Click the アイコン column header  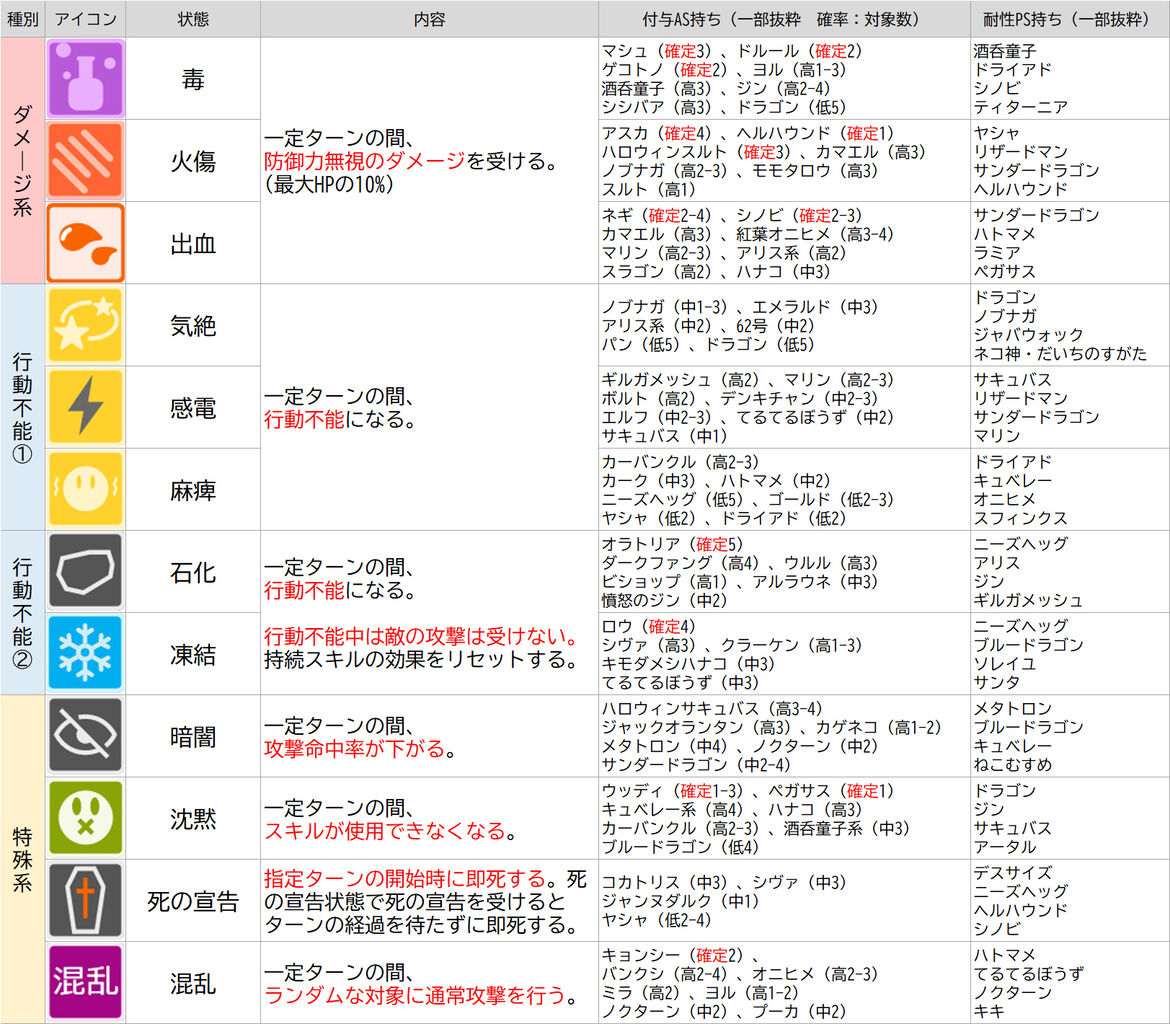86,19
